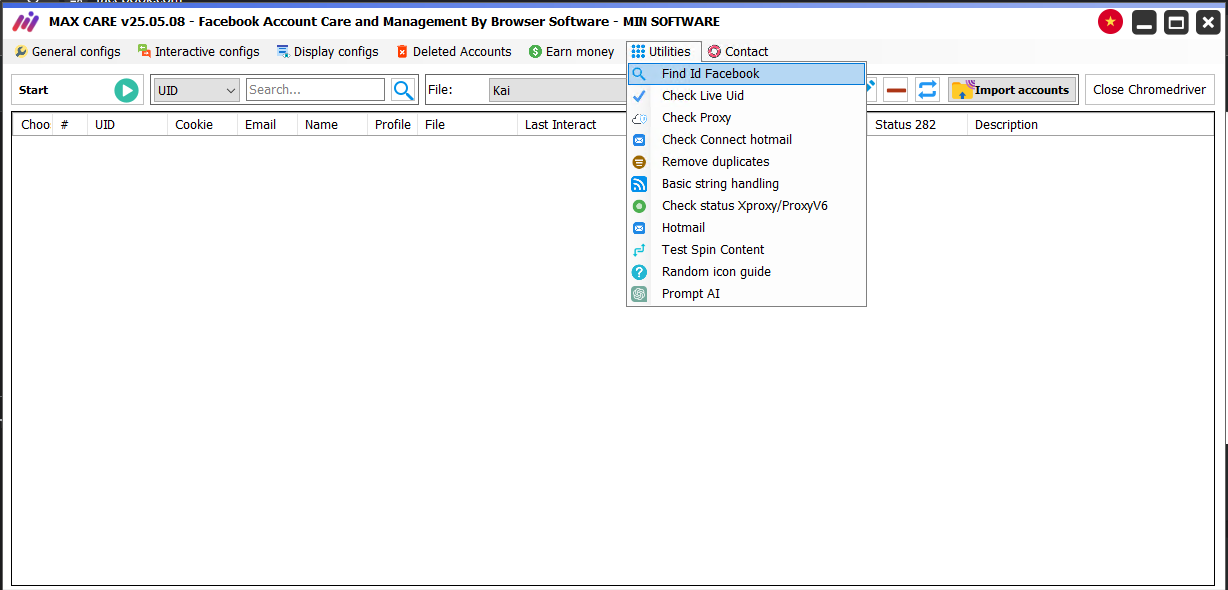Open the Contact menu
1228x590 pixels.
coord(738,52)
